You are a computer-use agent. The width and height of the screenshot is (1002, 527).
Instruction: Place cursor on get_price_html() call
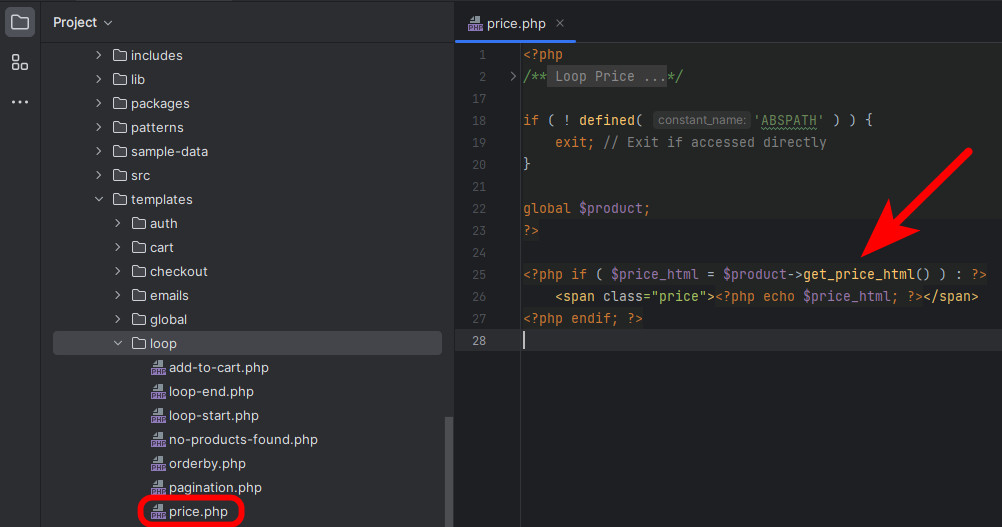pos(866,275)
